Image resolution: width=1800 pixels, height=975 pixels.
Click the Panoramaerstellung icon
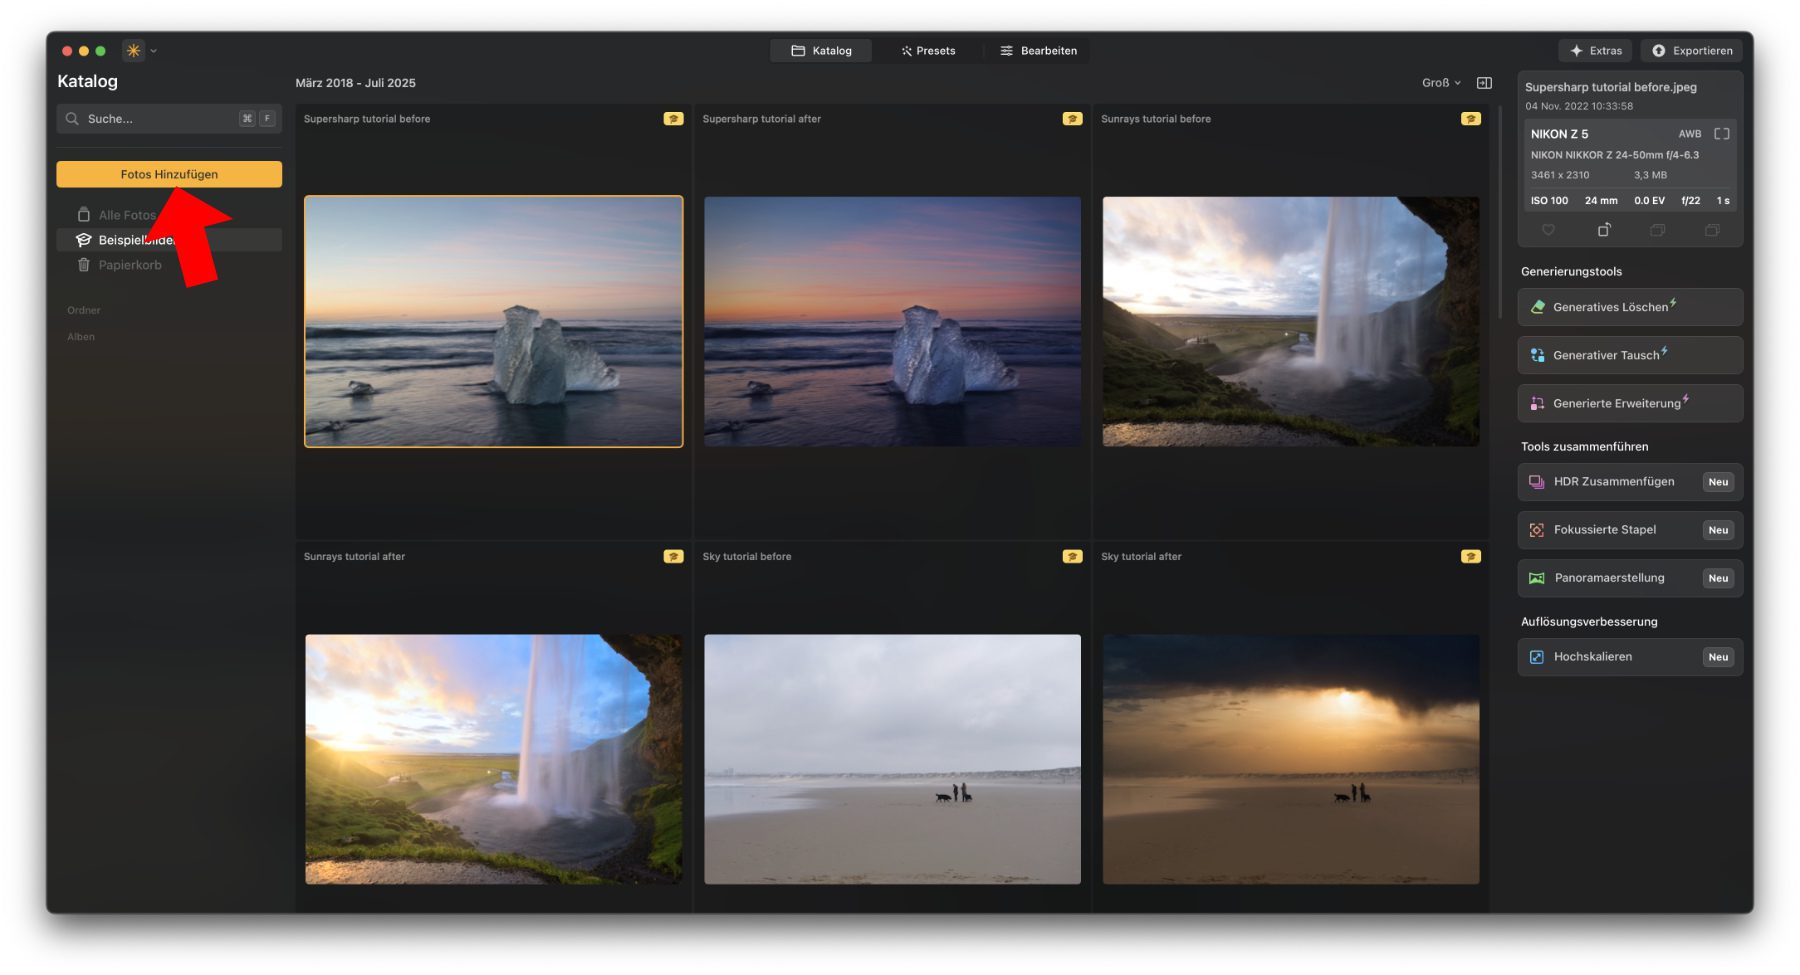1537,578
